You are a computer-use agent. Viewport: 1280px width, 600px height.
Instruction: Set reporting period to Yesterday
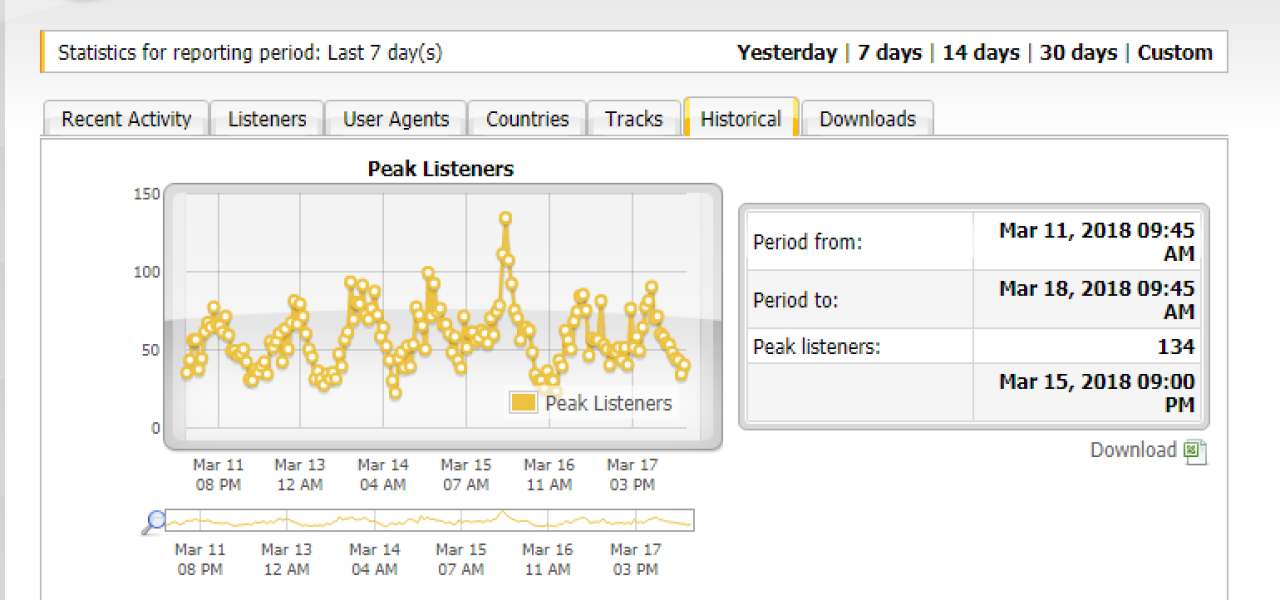tap(786, 53)
